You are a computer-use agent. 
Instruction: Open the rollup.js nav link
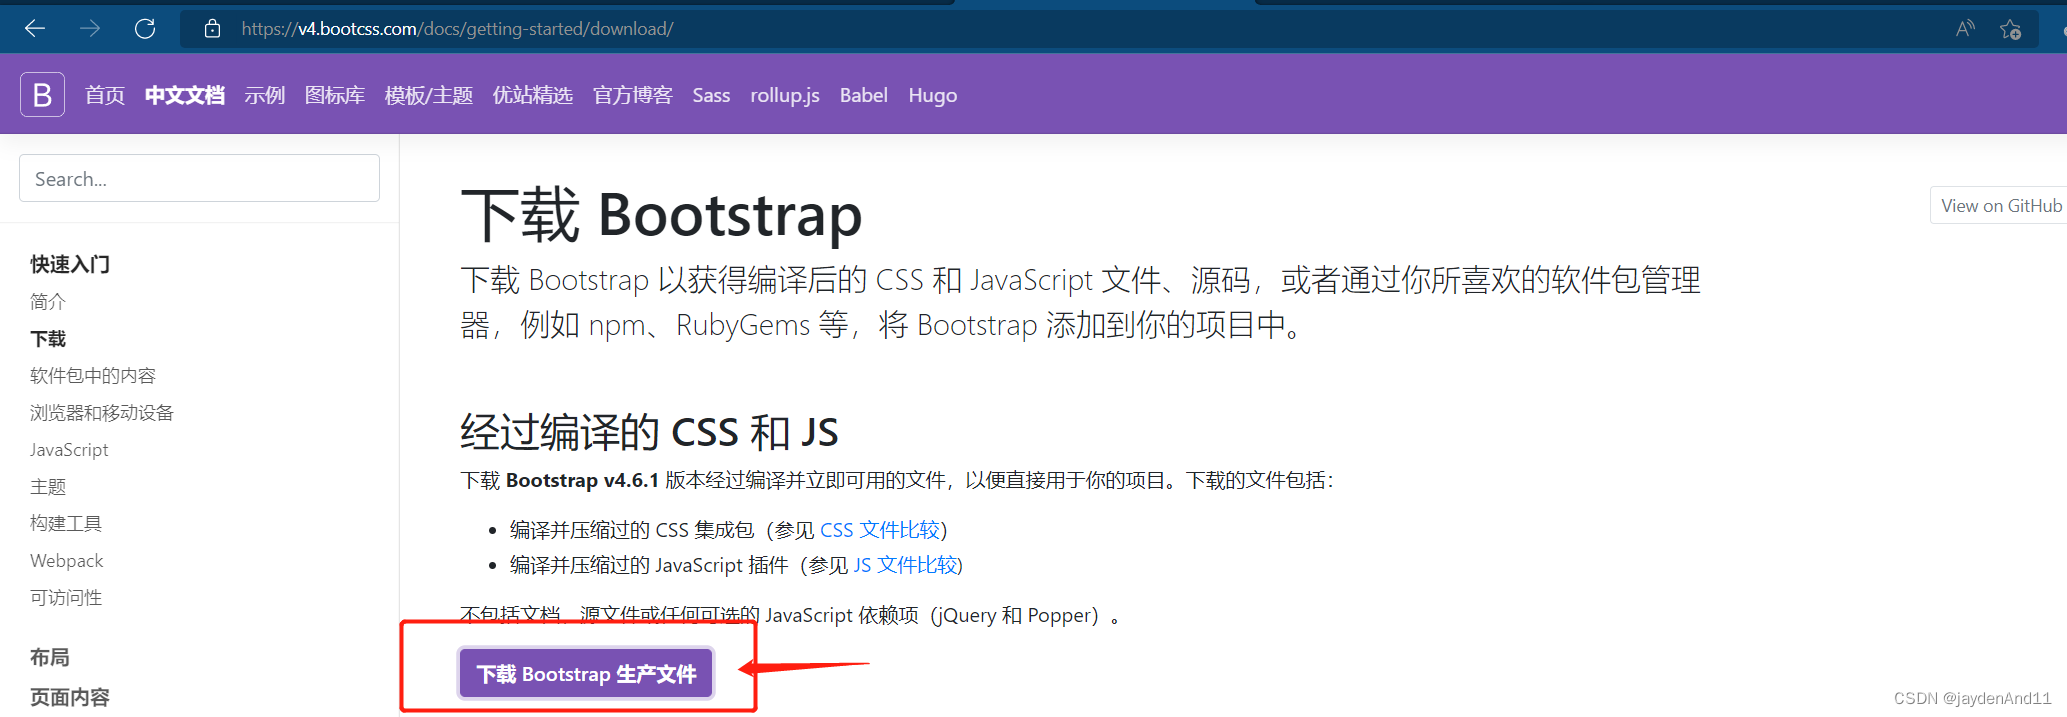pyautogui.click(x=785, y=95)
